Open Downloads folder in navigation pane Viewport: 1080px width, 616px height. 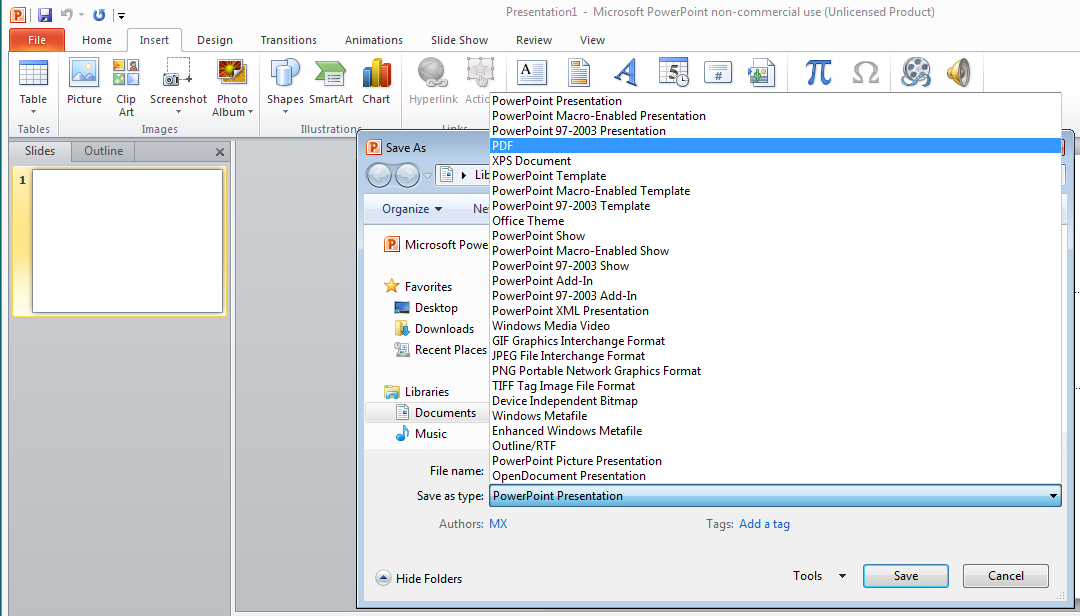[434, 329]
